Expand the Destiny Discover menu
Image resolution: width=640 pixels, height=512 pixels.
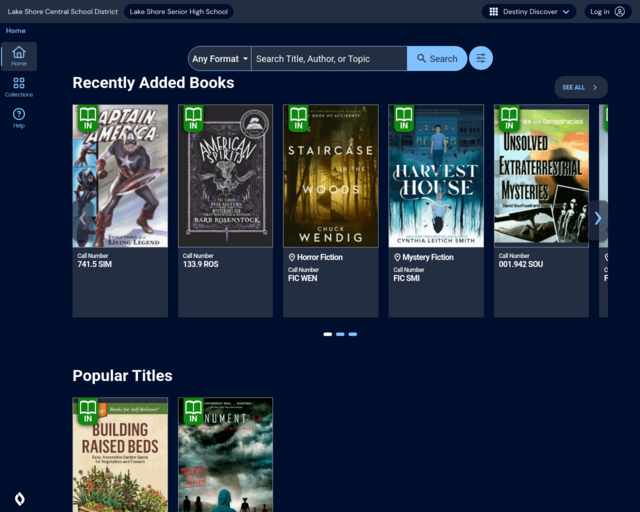click(529, 11)
